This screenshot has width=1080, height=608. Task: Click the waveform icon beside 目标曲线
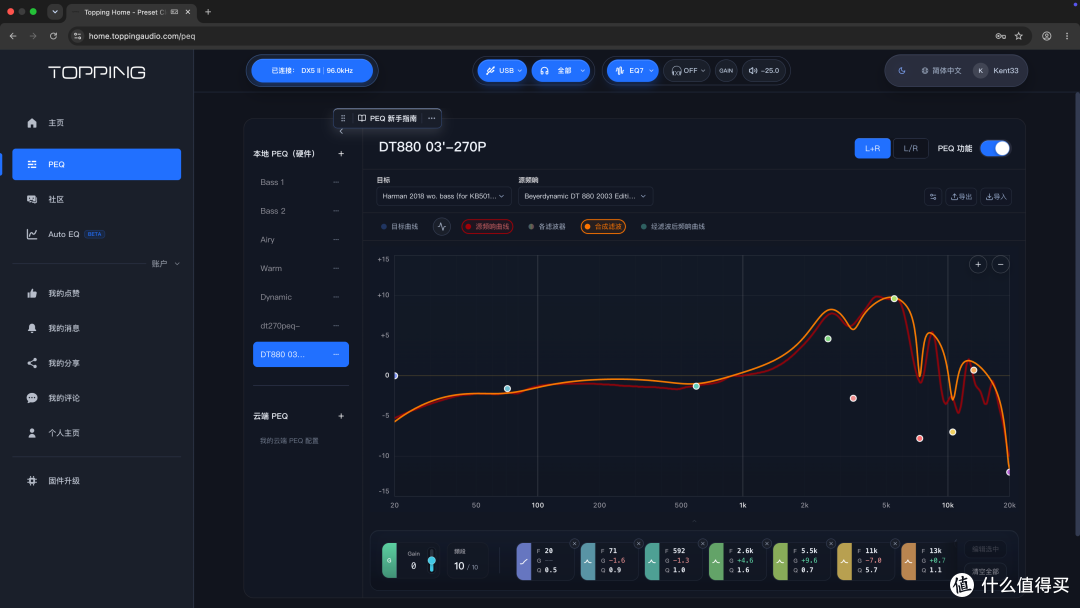(x=442, y=227)
